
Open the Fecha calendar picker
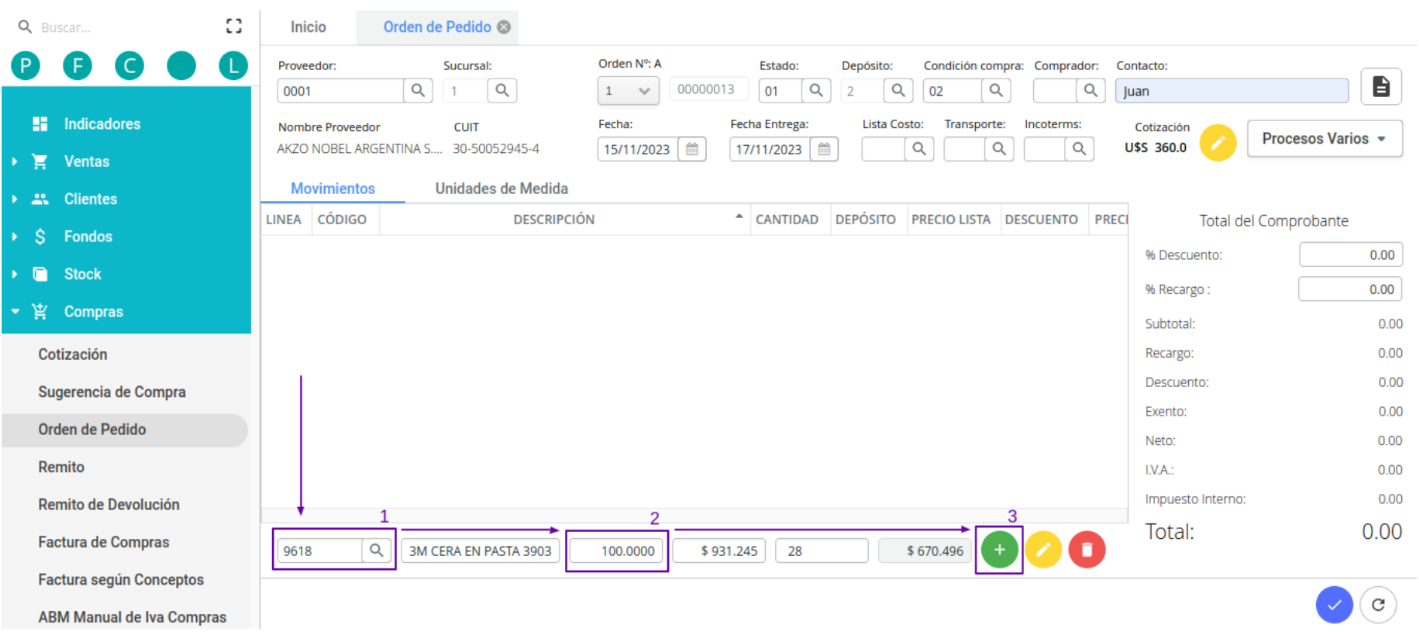click(x=691, y=149)
